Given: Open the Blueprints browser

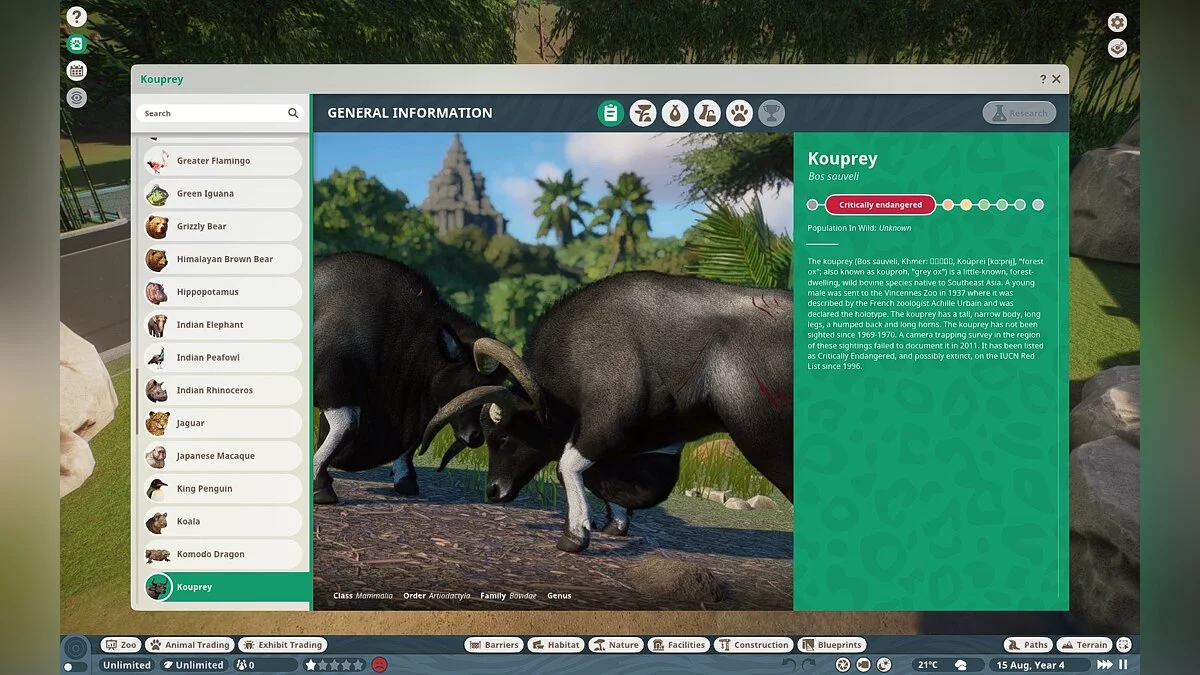Looking at the screenshot, I should click(x=833, y=644).
